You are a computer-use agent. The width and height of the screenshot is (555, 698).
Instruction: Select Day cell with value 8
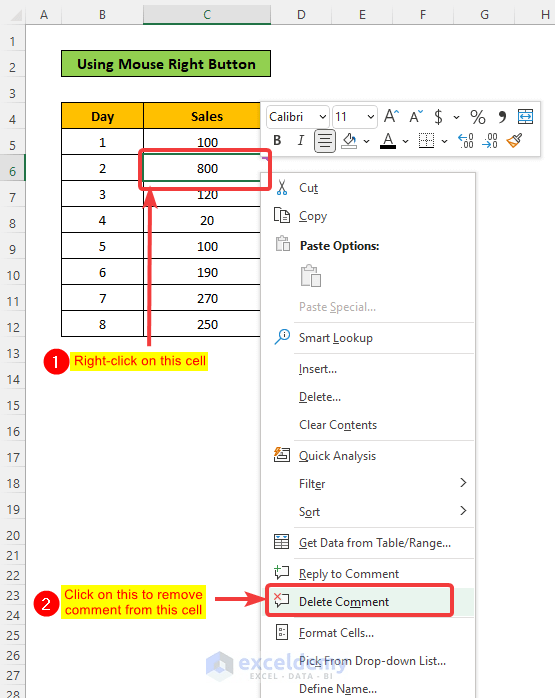tap(102, 324)
